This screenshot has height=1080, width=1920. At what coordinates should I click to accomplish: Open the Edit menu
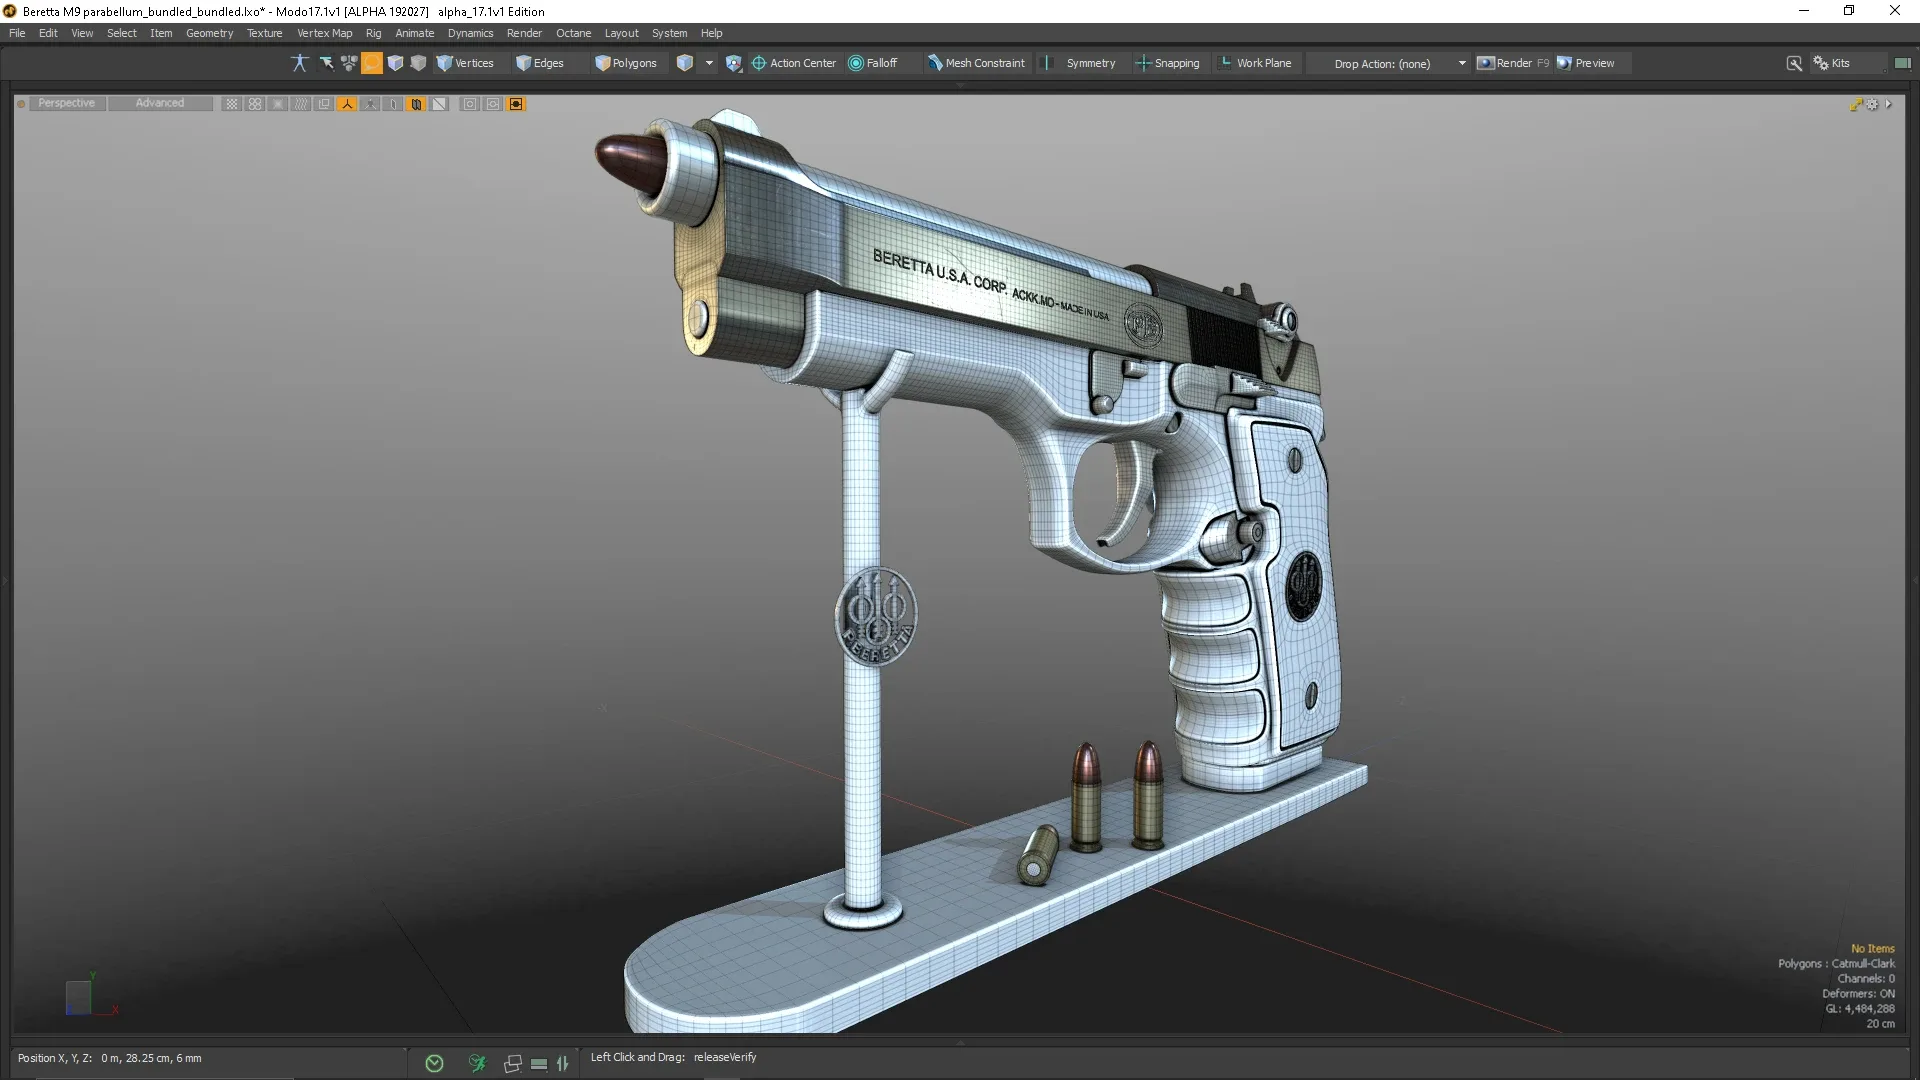click(x=48, y=33)
